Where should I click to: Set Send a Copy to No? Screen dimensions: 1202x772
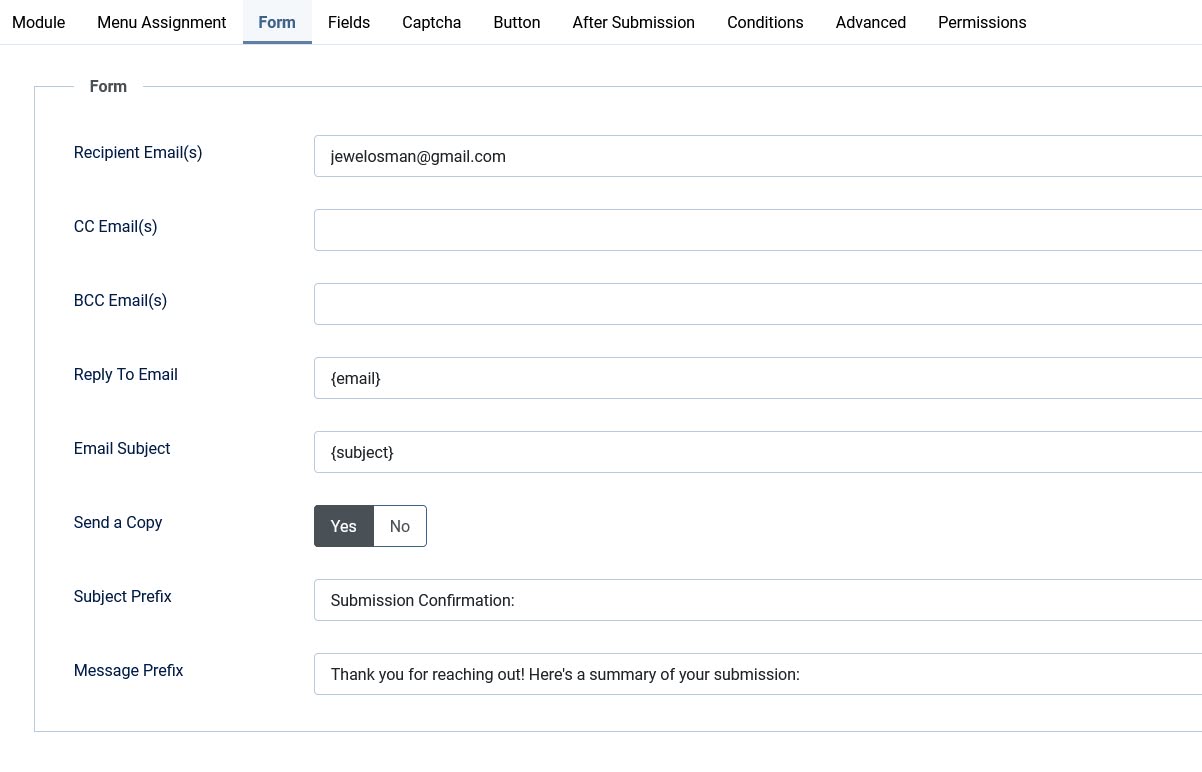click(400, 526)
